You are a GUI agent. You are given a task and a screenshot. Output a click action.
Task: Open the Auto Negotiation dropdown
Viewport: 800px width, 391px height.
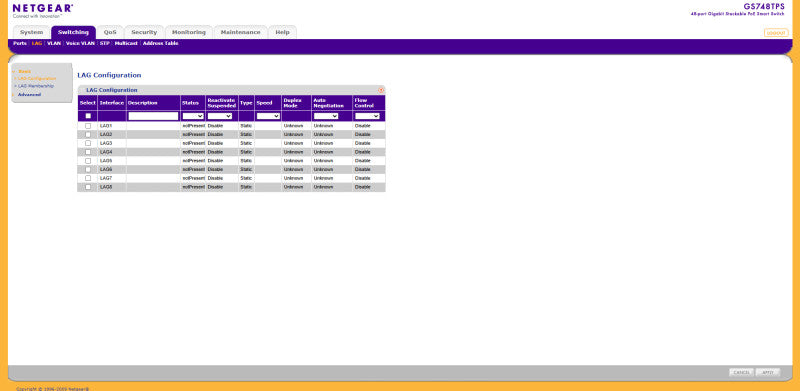pos(326,116)
